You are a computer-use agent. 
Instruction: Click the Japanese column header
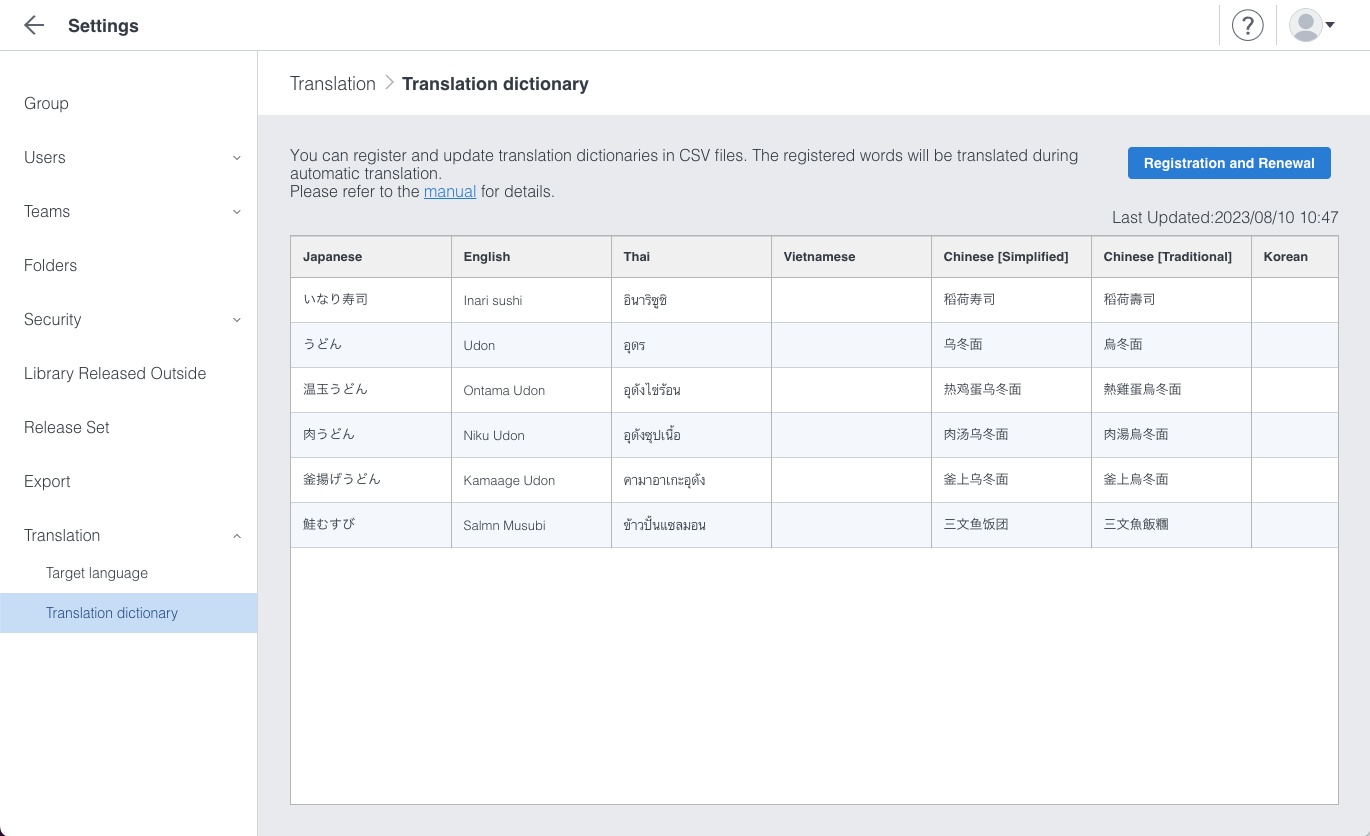332,257
